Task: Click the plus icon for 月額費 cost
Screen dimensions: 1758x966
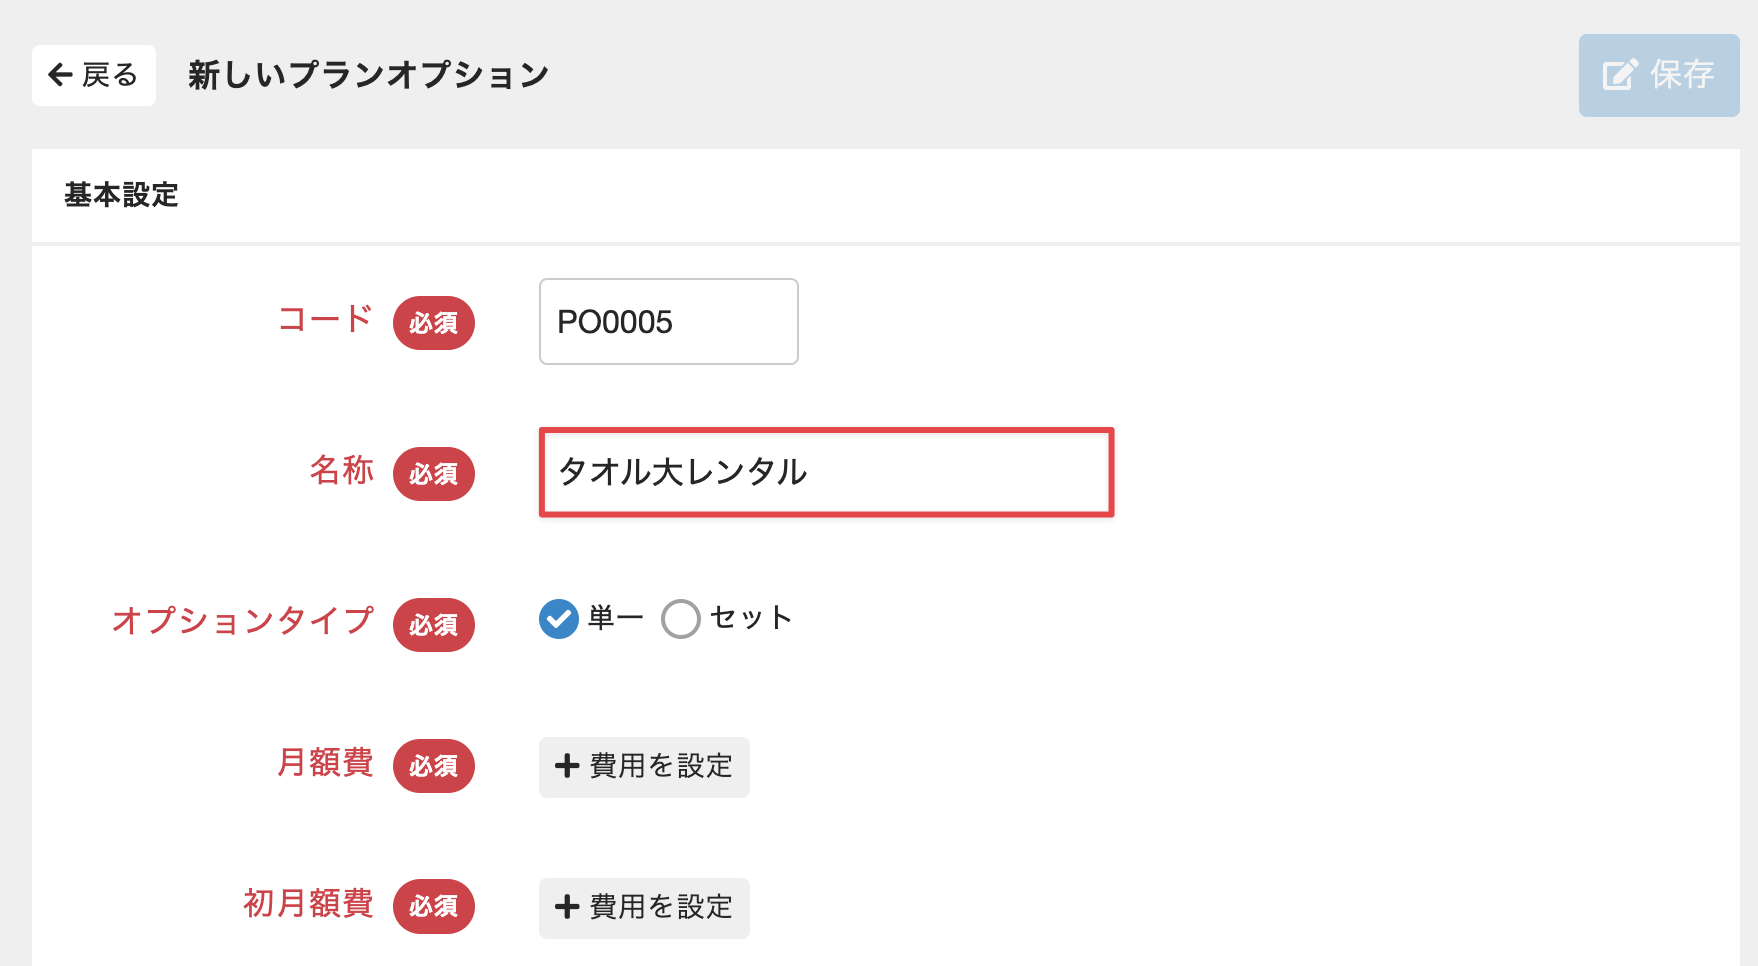Action: pyautogui.click(x=567, y=767)
